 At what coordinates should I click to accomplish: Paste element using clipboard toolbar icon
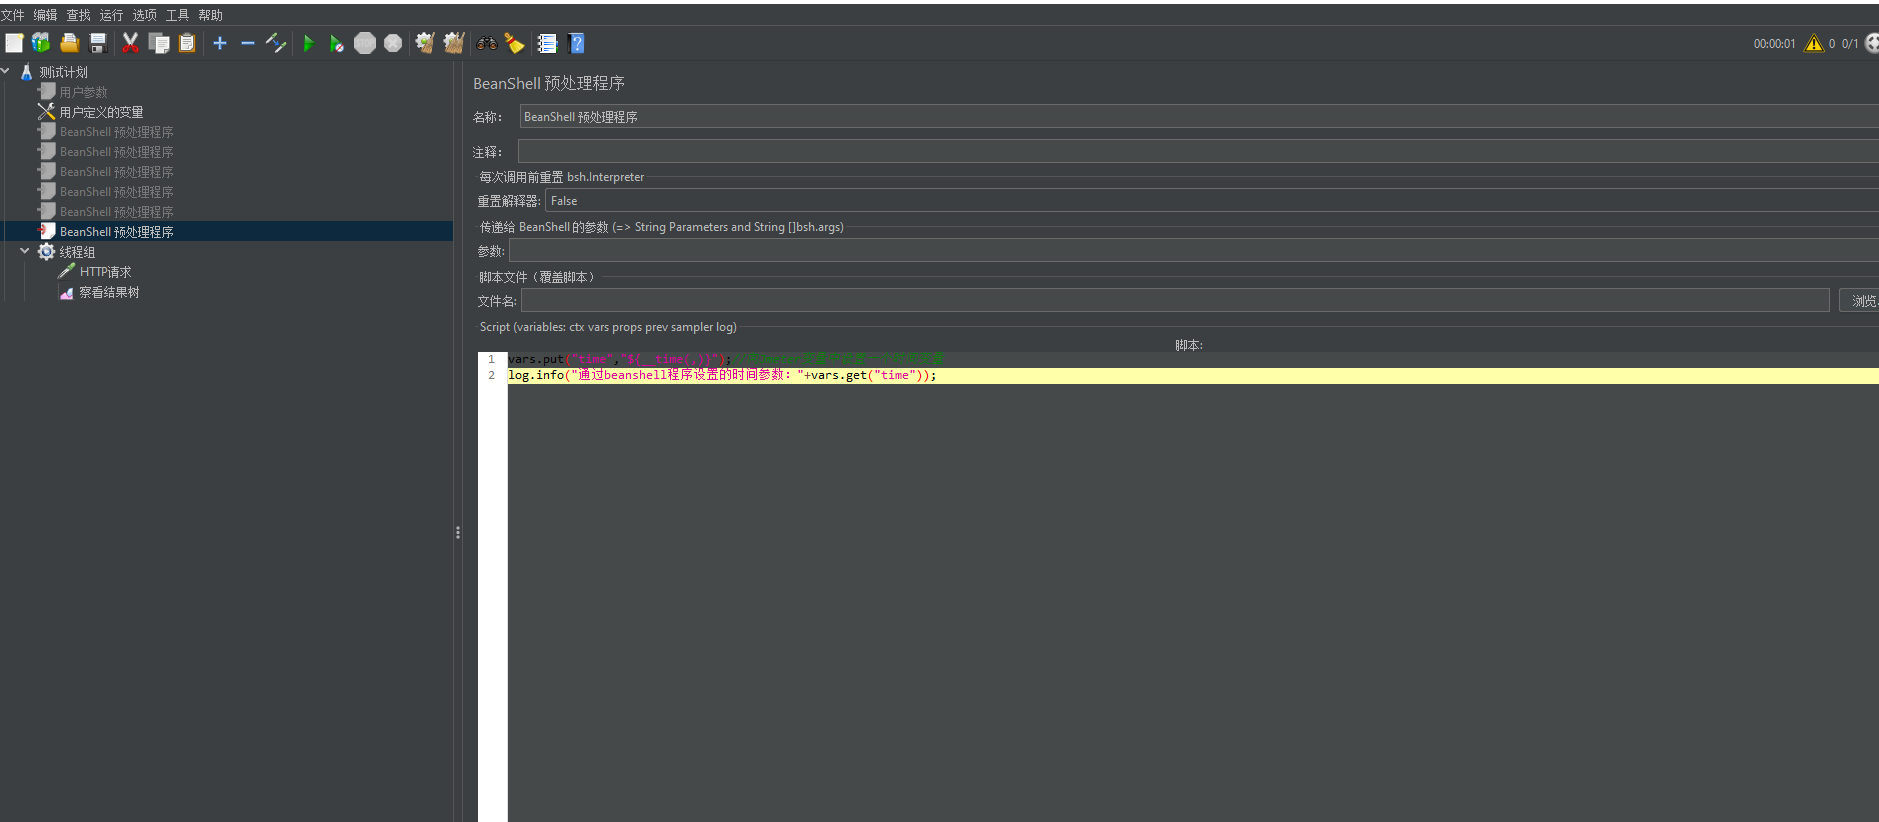coord(187,43)
